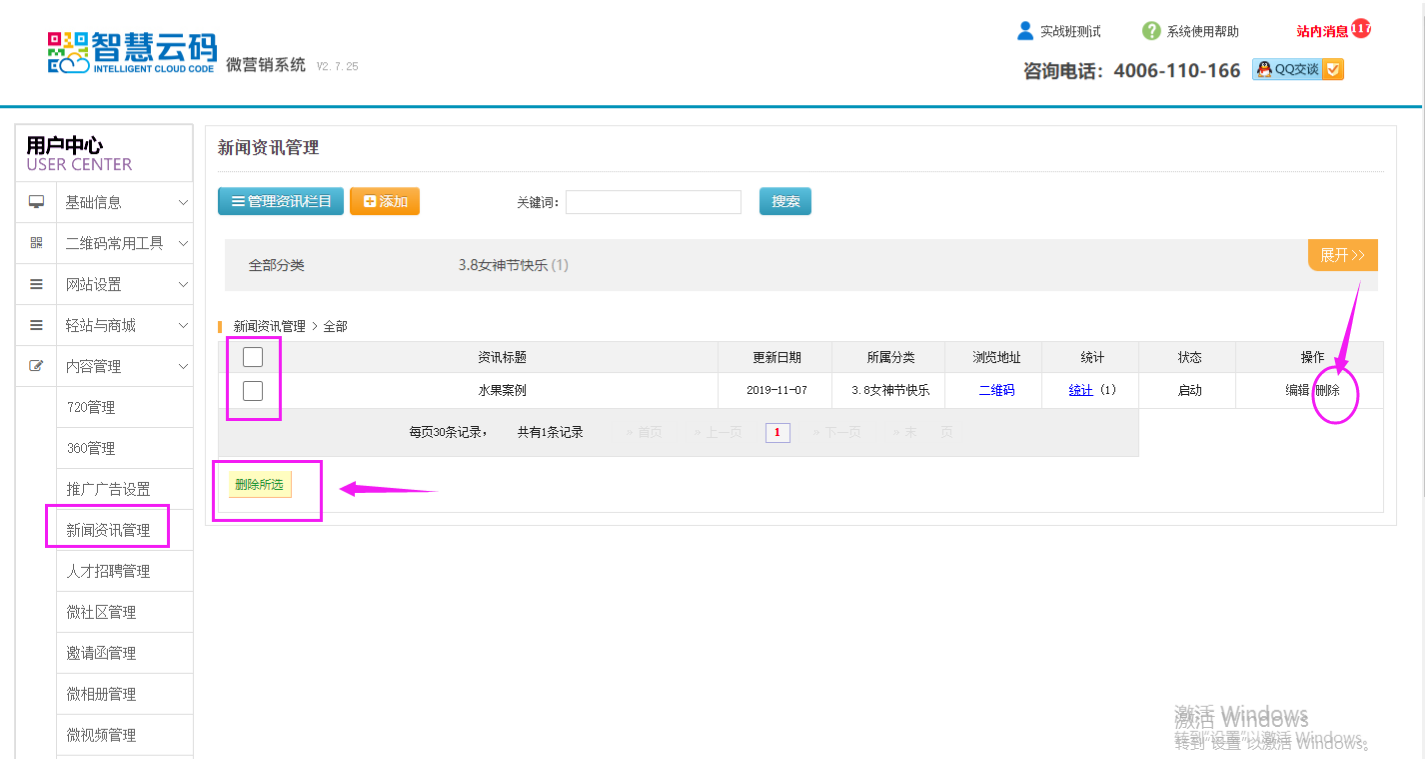Viewport: 1425px width, 759px height.
Task: Tick the select-all checkbox in table header
Action: coord(253,357)
